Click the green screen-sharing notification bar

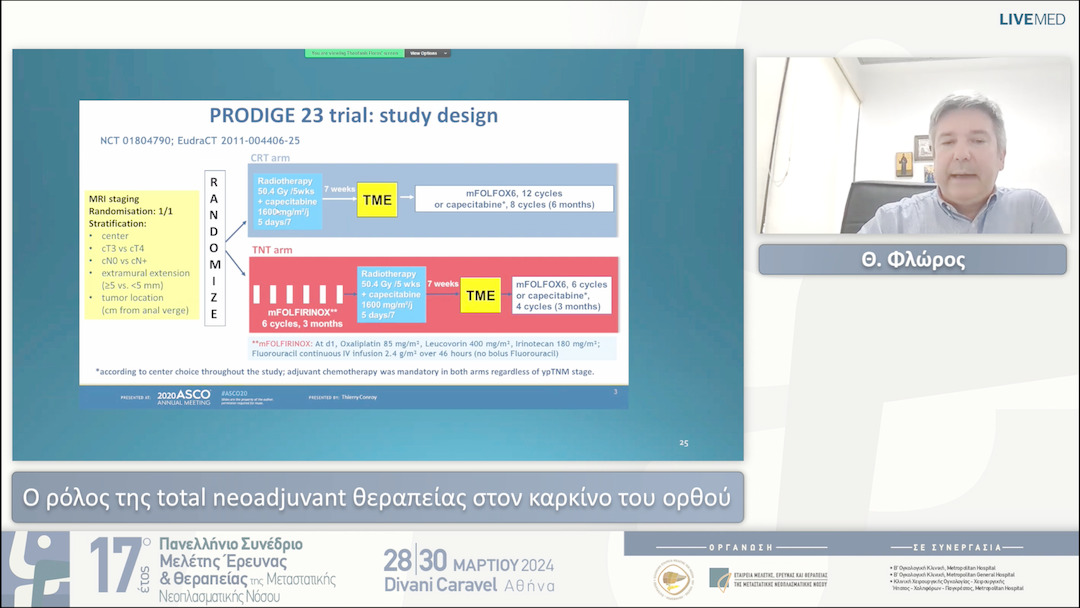[x=354, y=53]
